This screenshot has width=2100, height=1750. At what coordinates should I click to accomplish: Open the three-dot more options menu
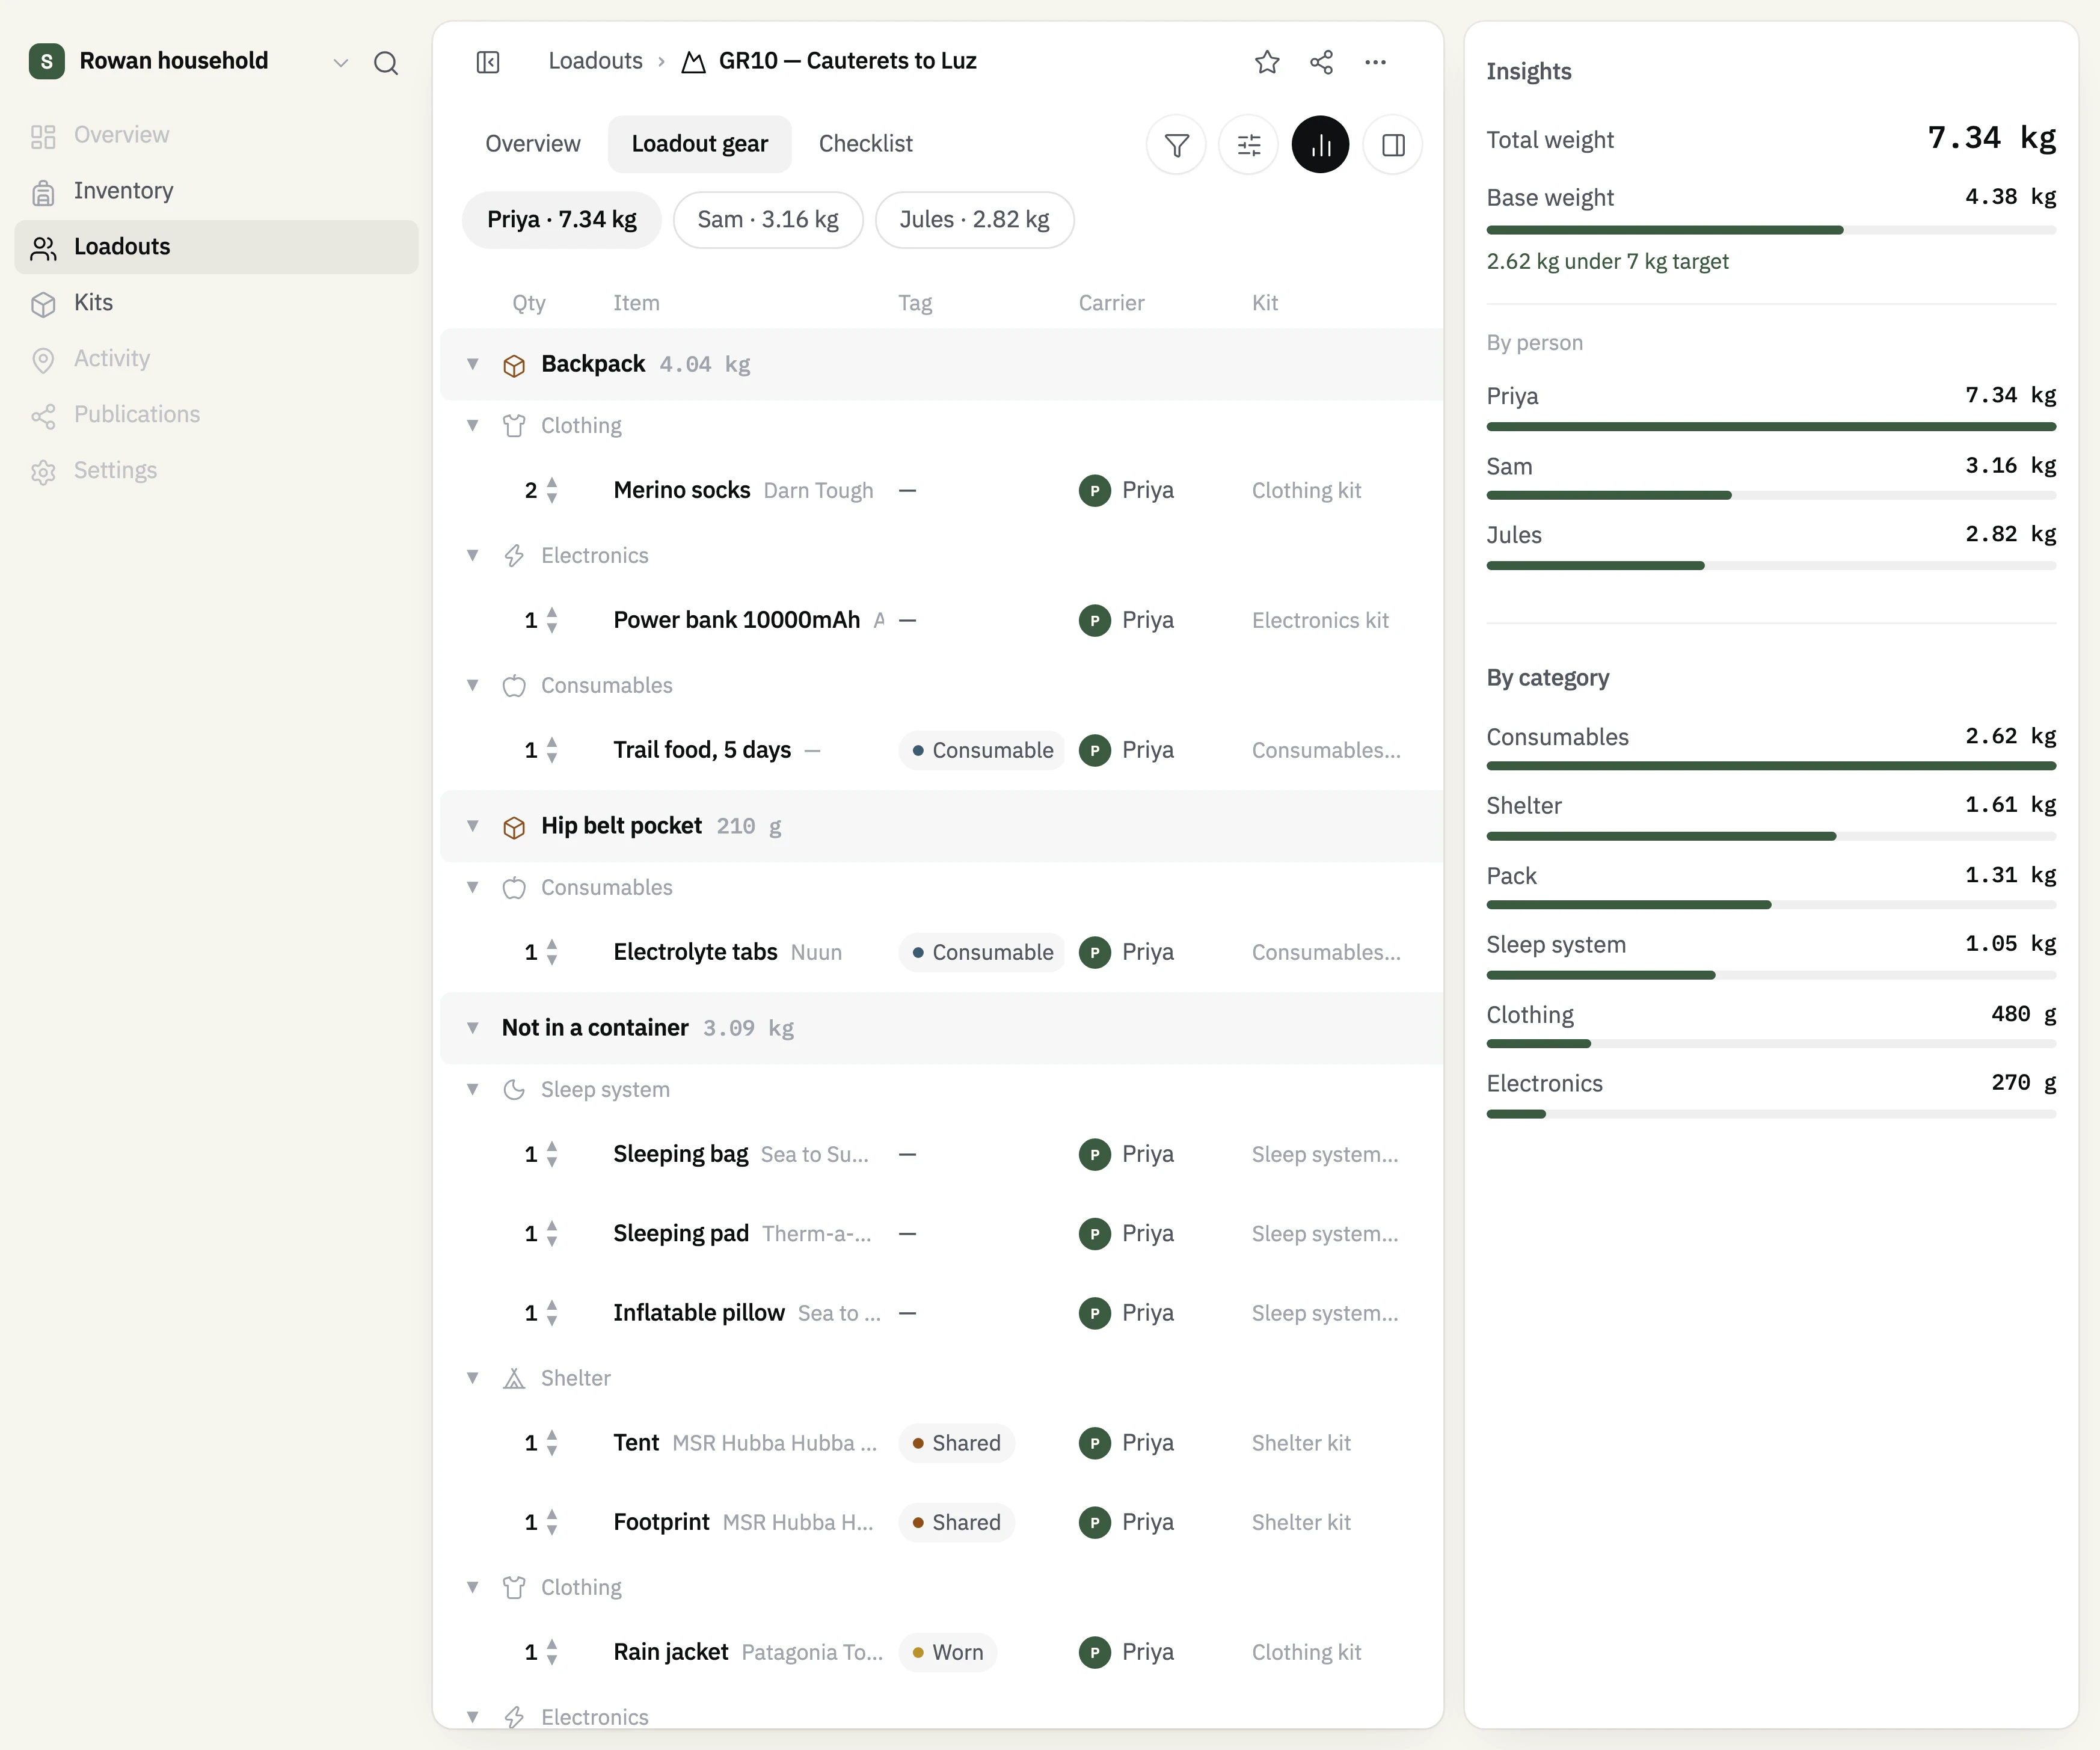(x=1375, y=62)
